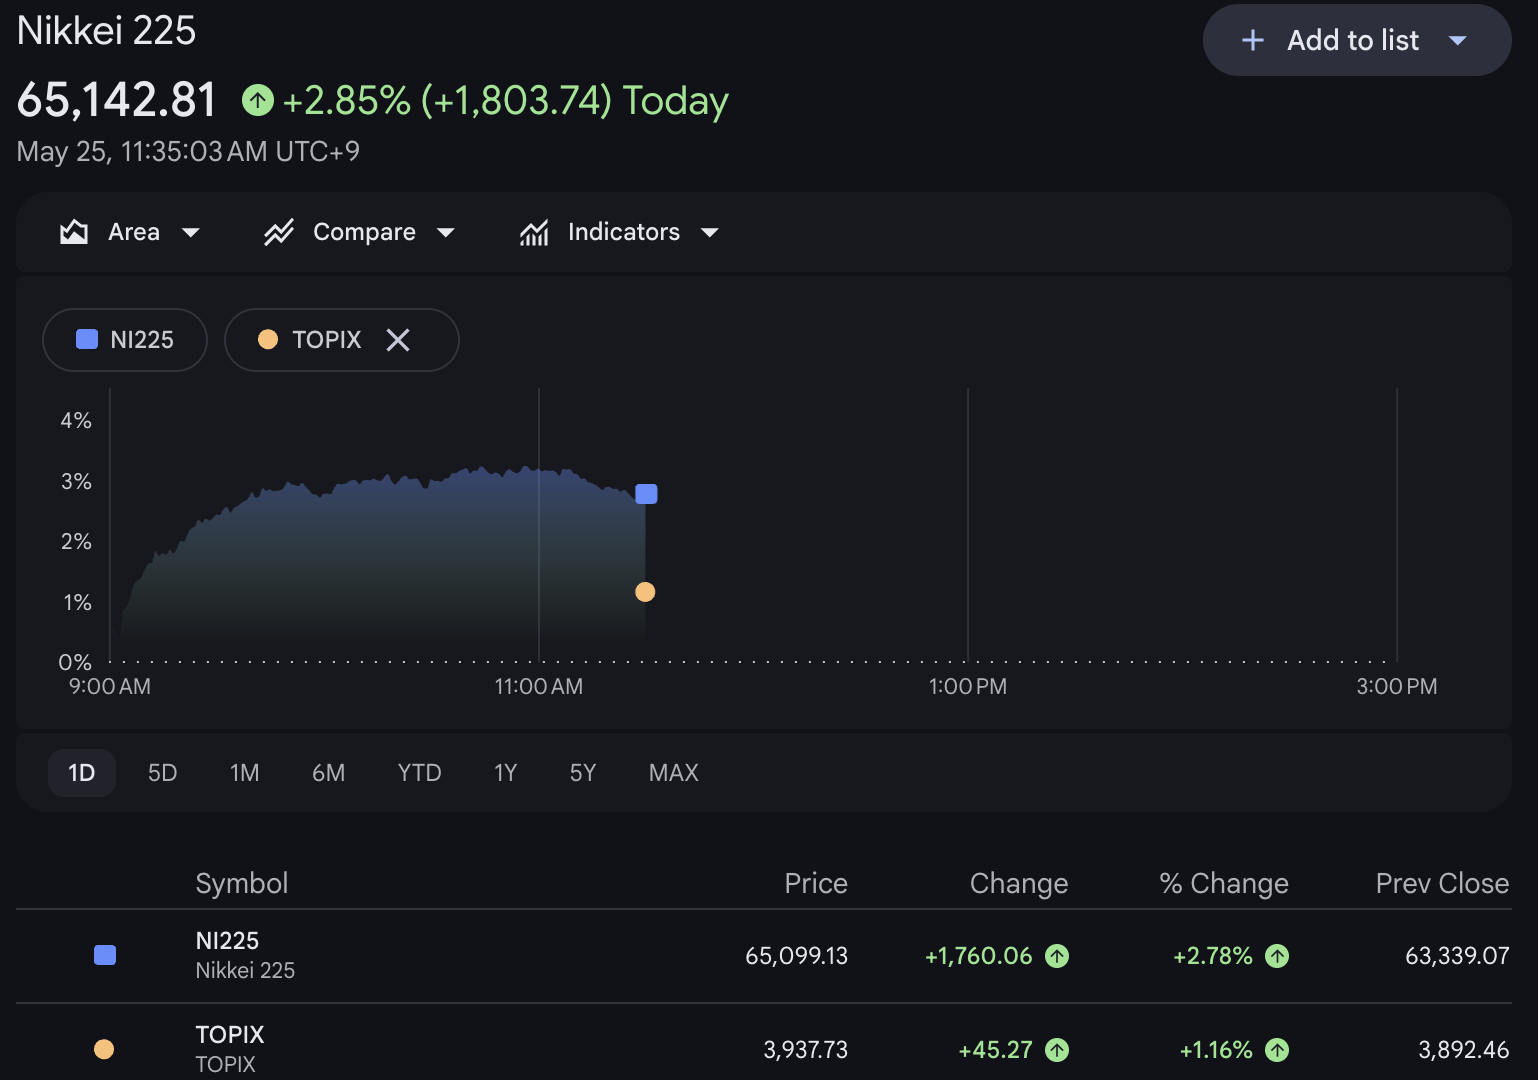Click the Area chart type icon

point(74,232)
